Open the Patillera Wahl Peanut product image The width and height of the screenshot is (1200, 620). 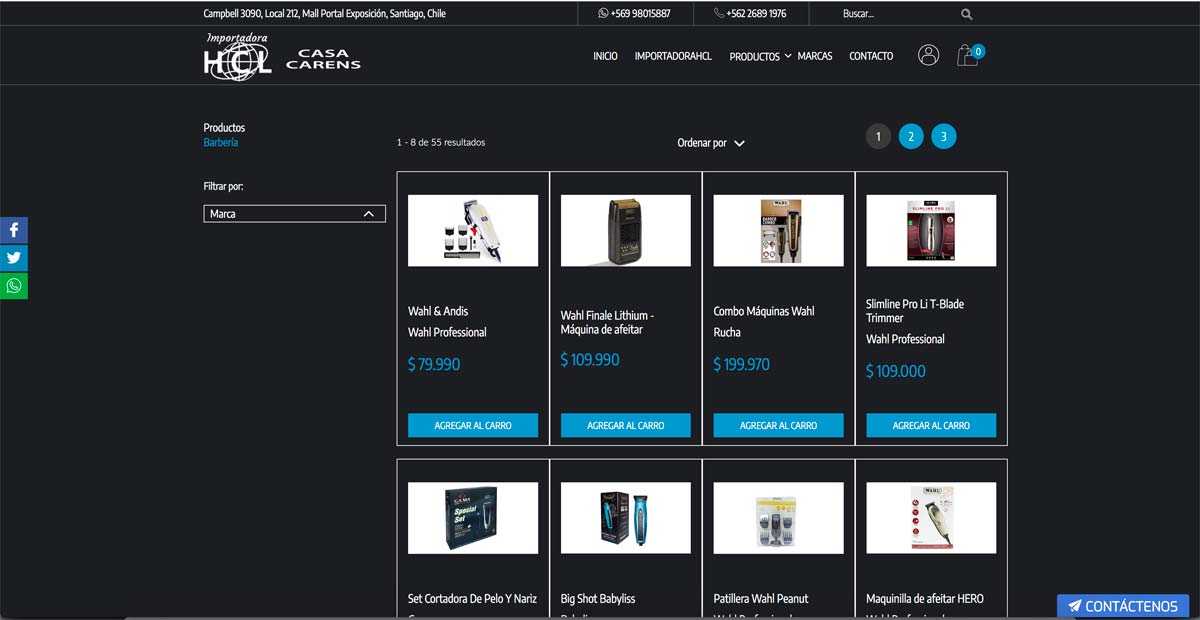pyautogui.click(x=778, y=518)
